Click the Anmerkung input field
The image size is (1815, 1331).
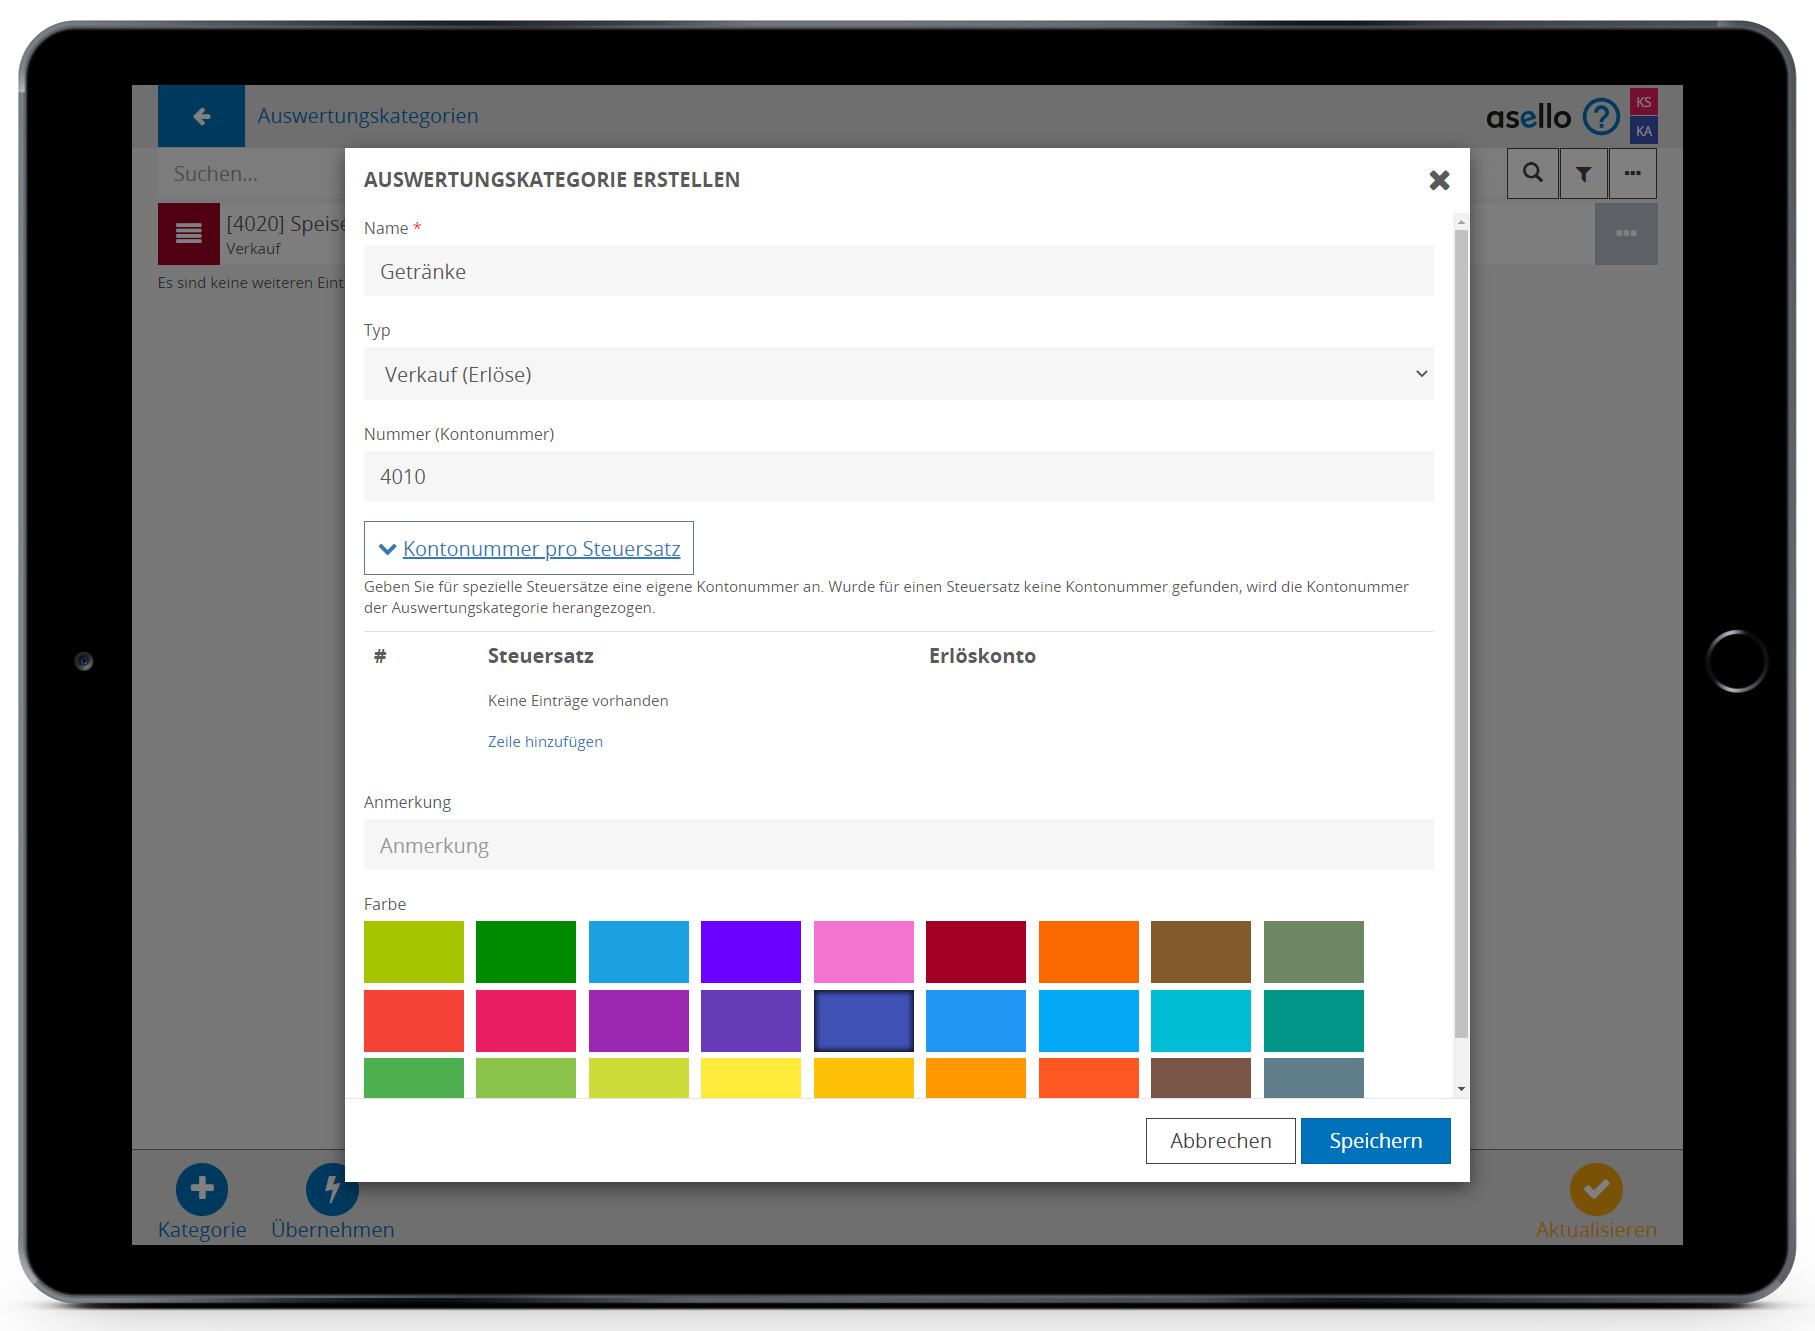[x=898, y=845]
